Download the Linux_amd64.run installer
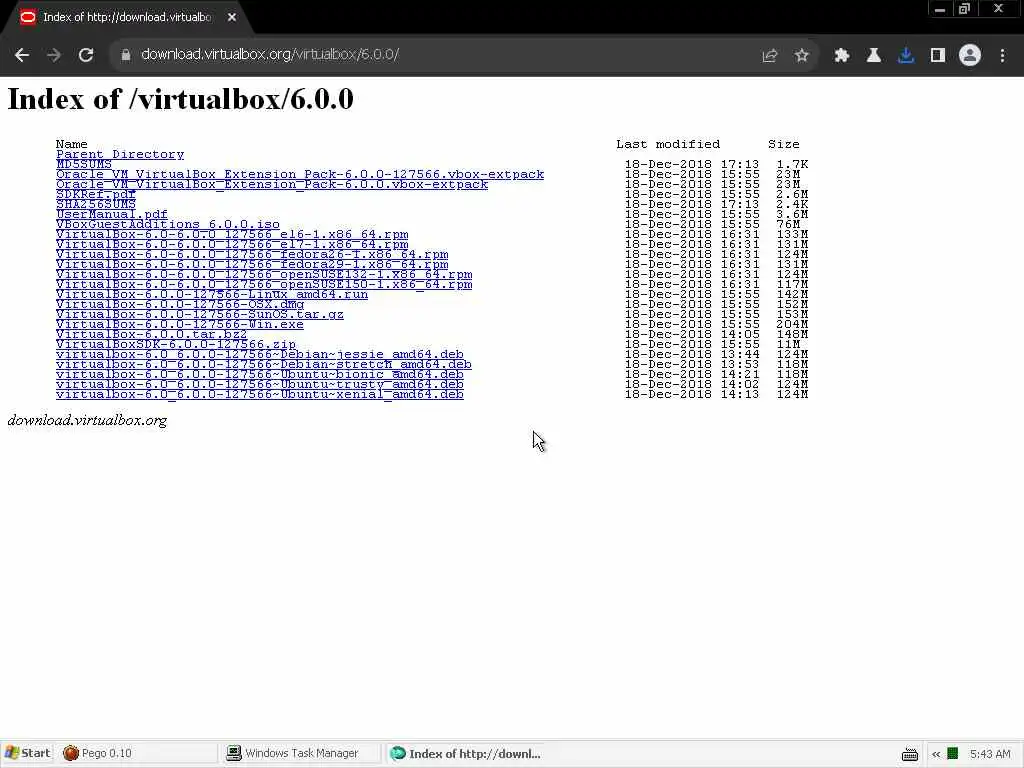The height and width of the screenshot is (768, 1024). 212,295
